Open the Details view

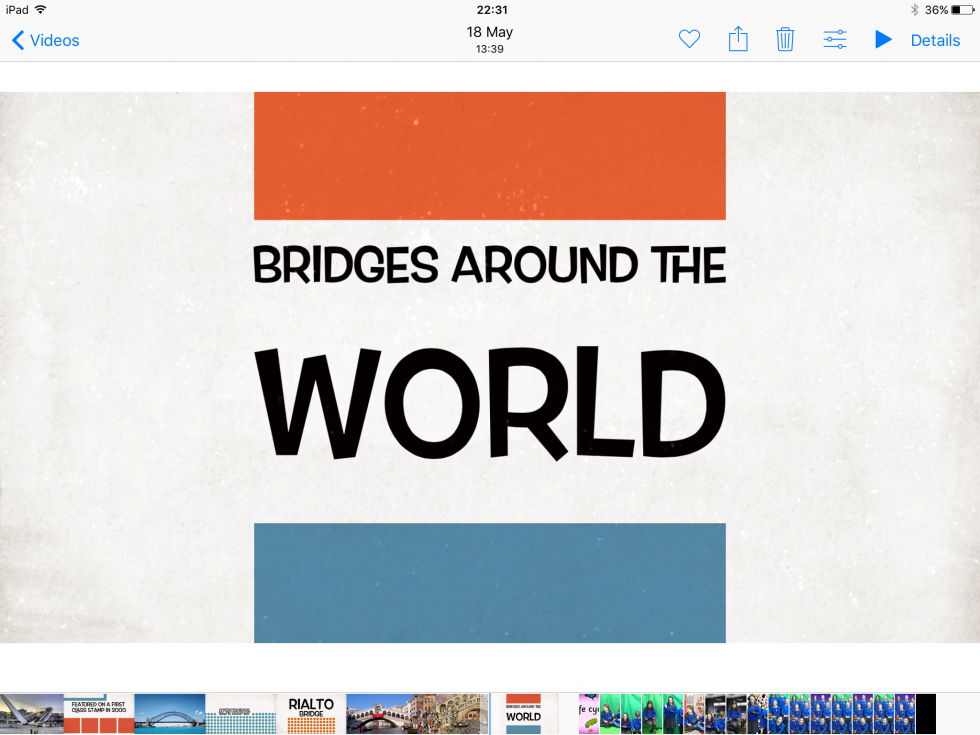tap(935, 41)
